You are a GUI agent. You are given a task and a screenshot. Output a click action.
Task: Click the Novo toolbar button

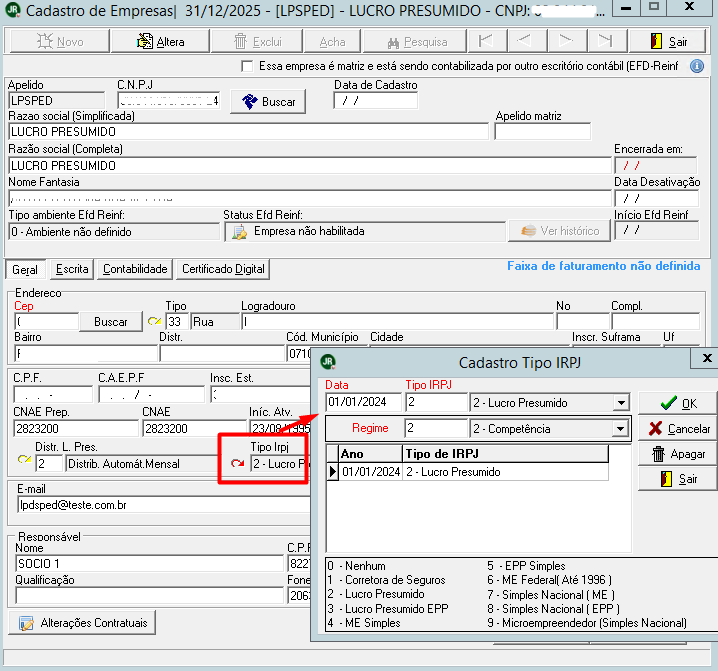click(60, 42)
